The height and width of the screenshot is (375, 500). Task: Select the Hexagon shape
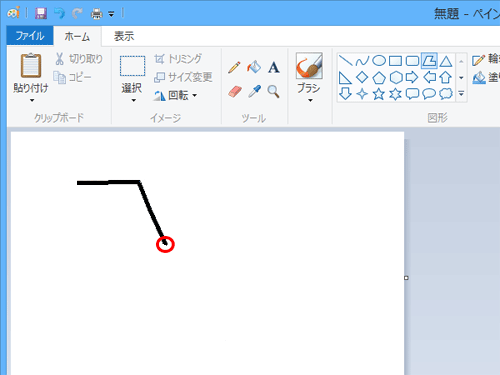click(x=396, y=78)
